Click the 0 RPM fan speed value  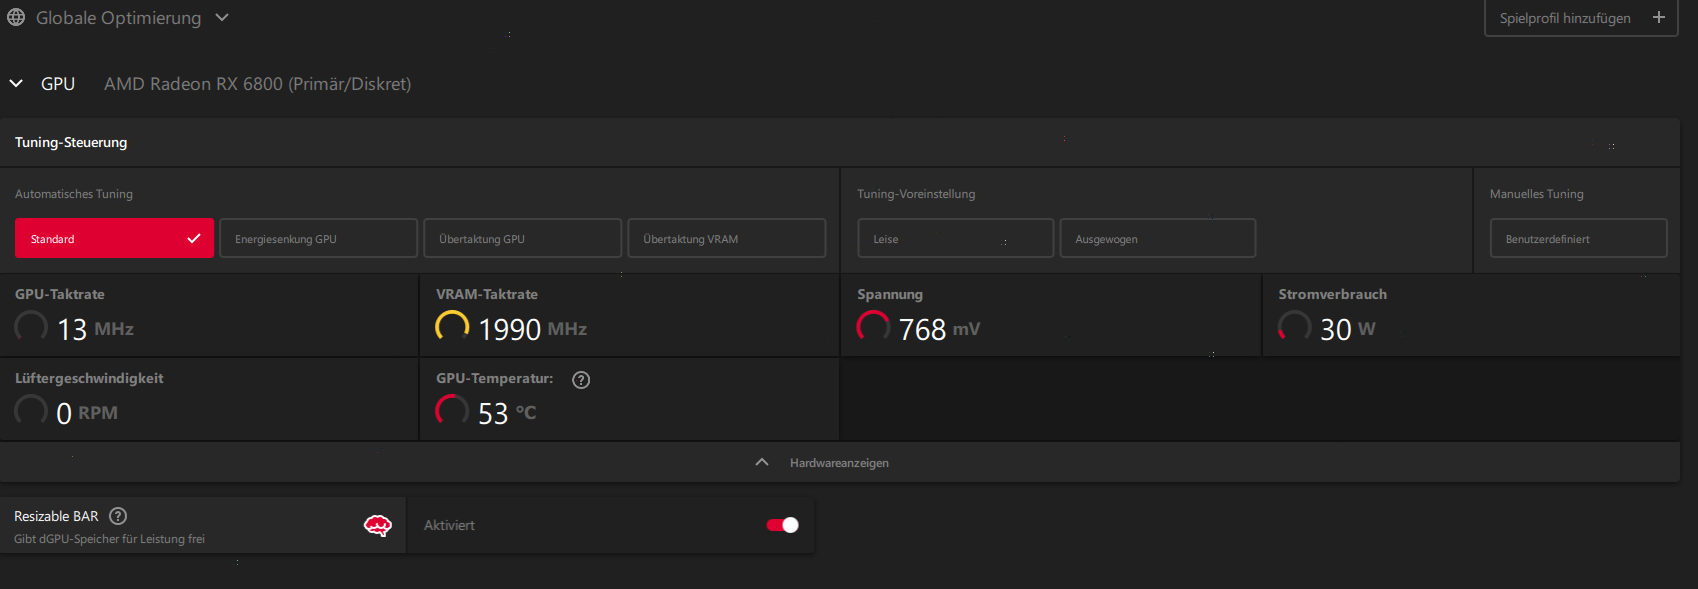point(87,413)
